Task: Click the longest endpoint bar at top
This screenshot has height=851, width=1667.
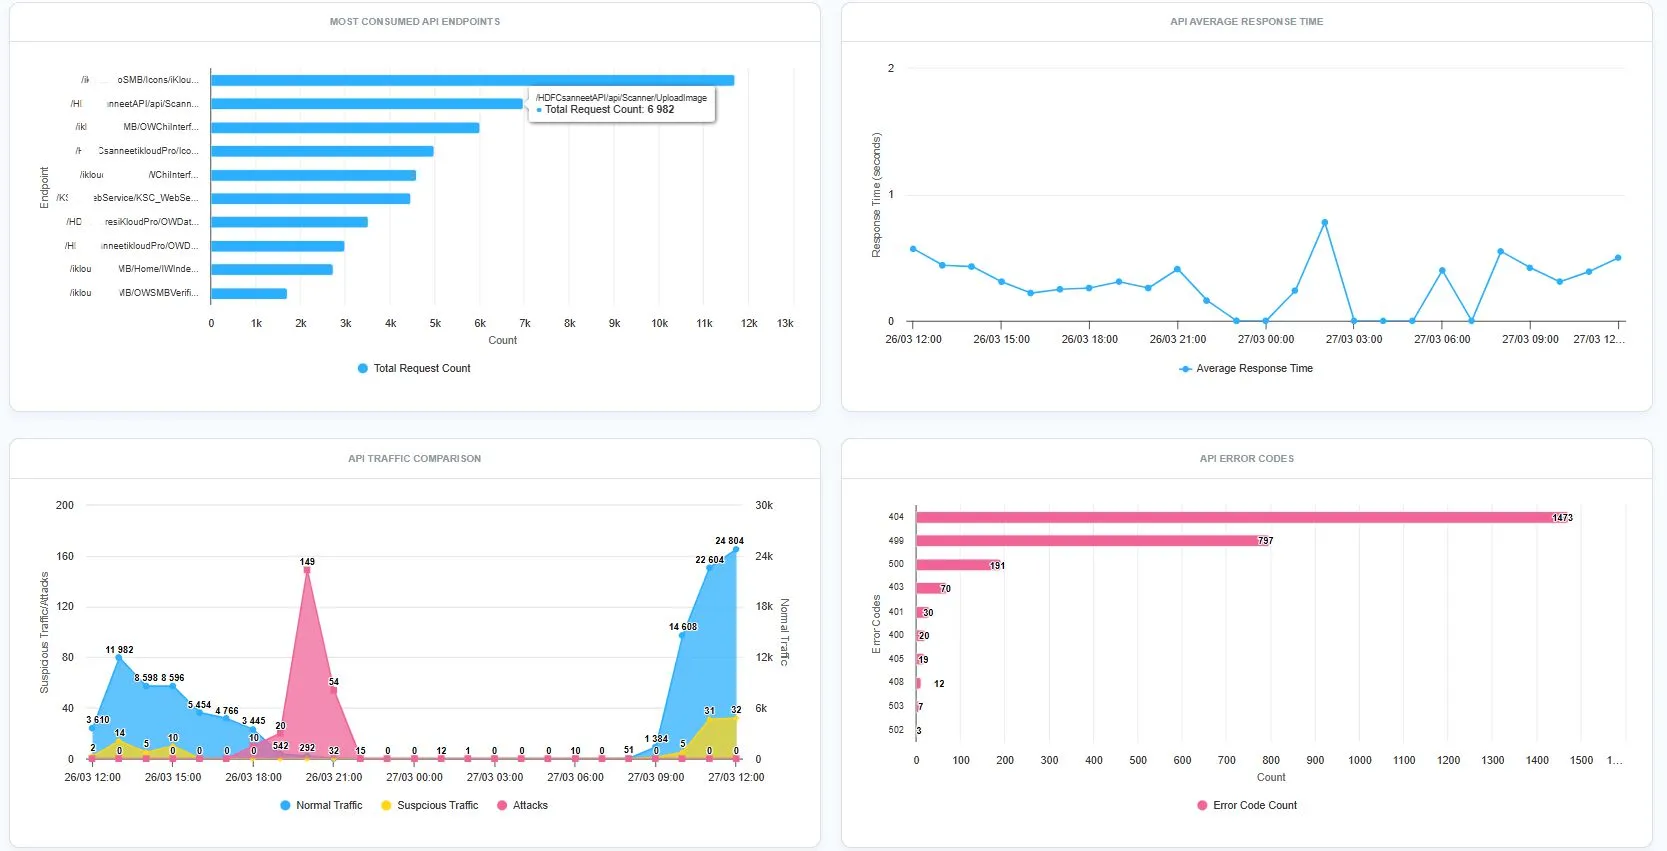Action: click(472, 81)
